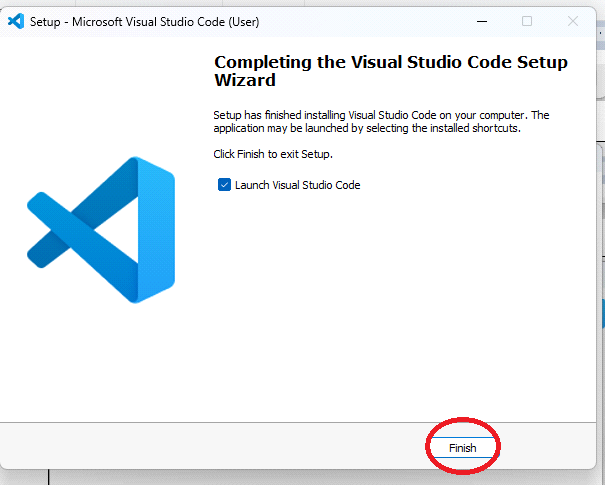Image resolution: width=605 pixels, height=485 pixels.
Task: Click the "Click Finish to exit Setup." text
Action: (272, 154)
